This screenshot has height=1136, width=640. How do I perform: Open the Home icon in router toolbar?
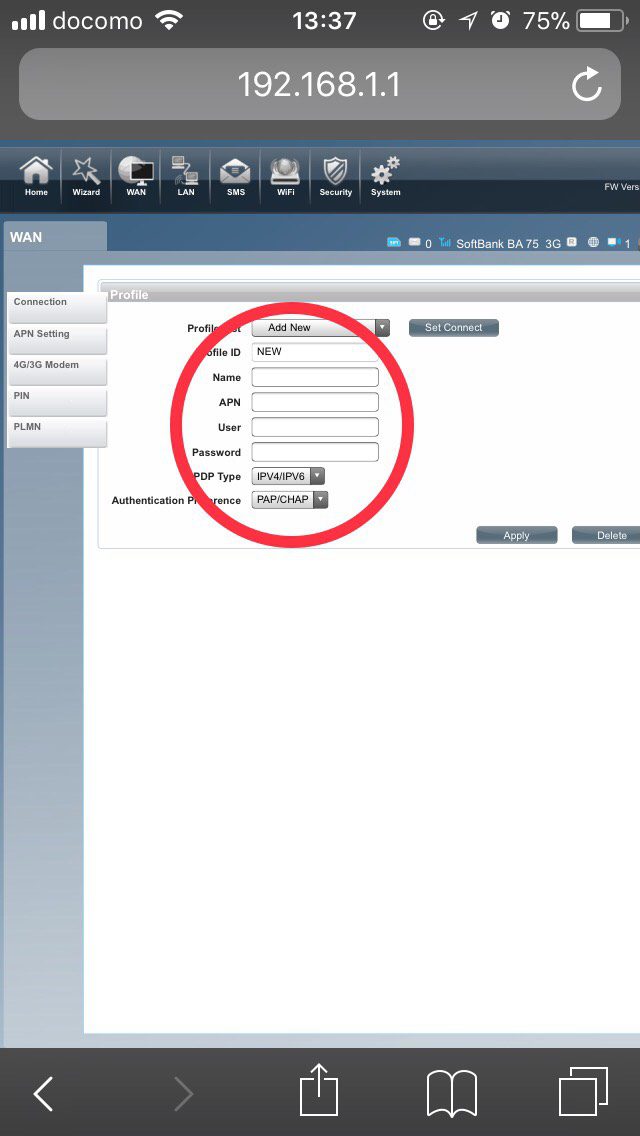coord(36,176)
